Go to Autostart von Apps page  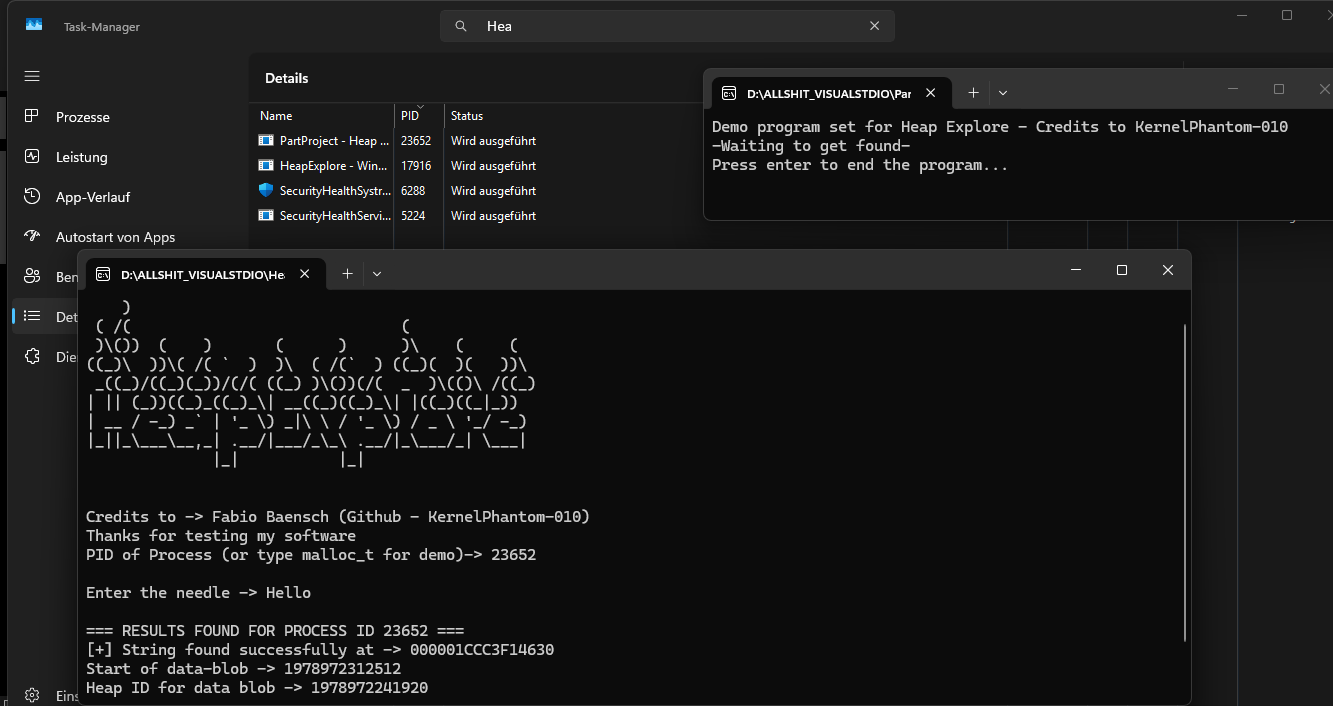tap(115, 237)
